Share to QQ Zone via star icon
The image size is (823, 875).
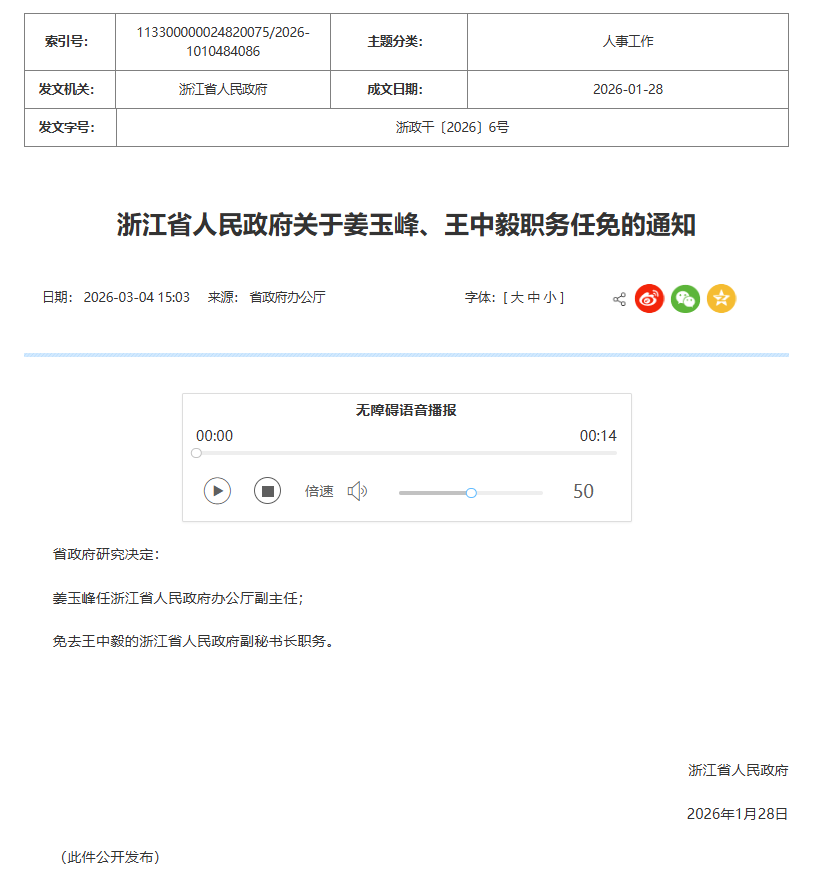click(x=721, y=298)
